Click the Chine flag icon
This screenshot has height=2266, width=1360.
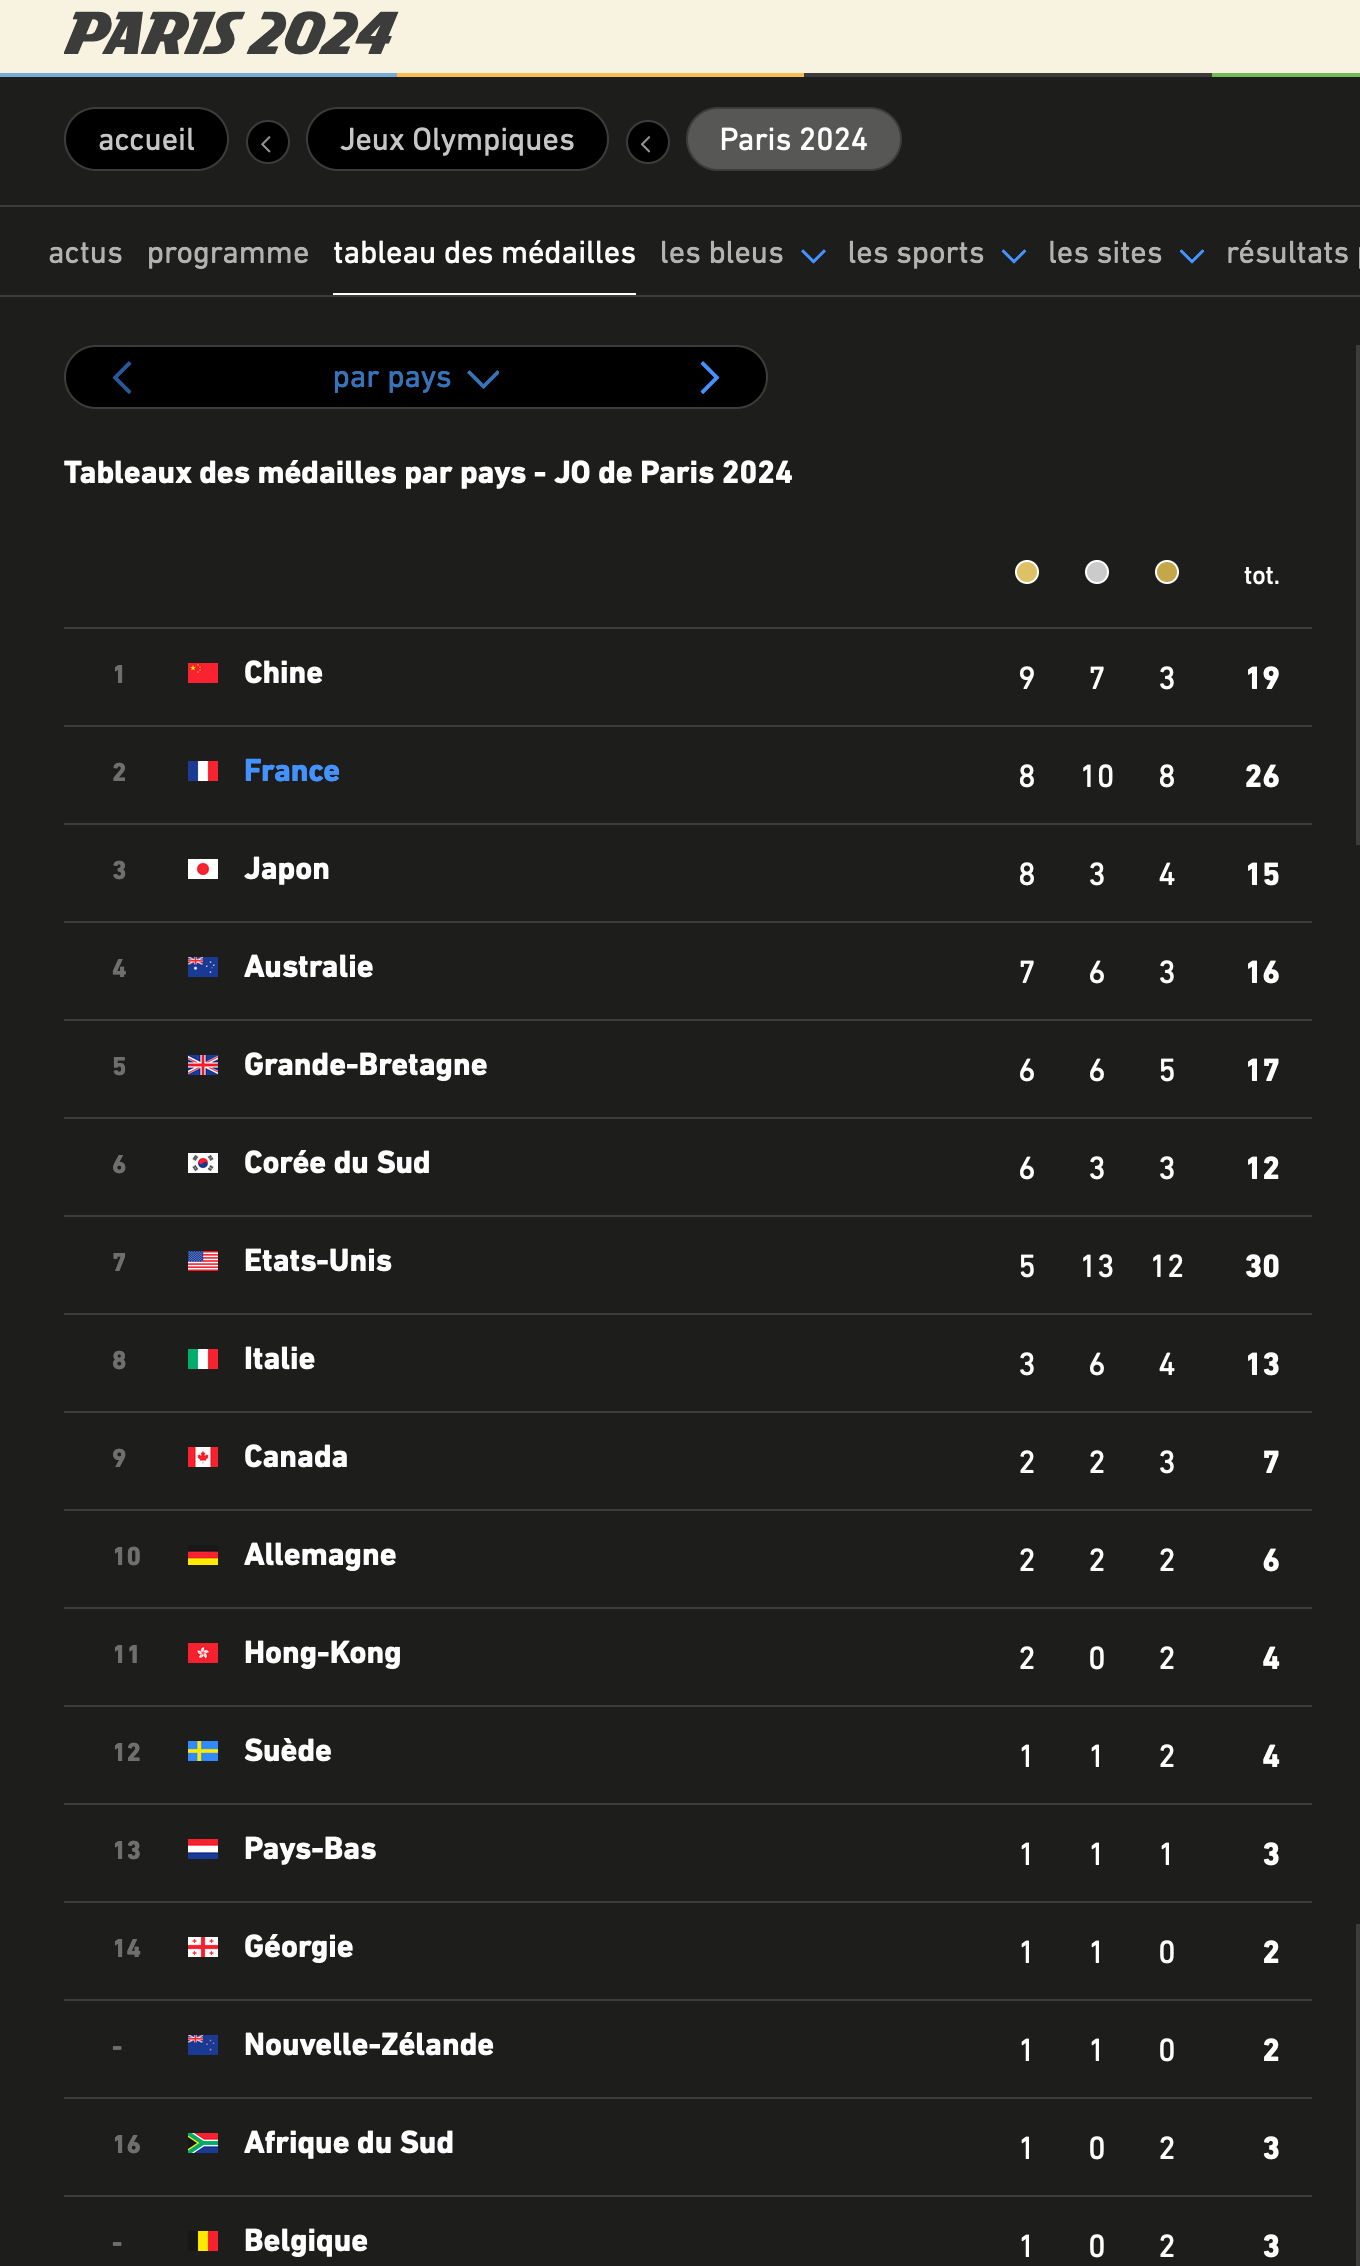pyautogui.click(x=203, y=673)
